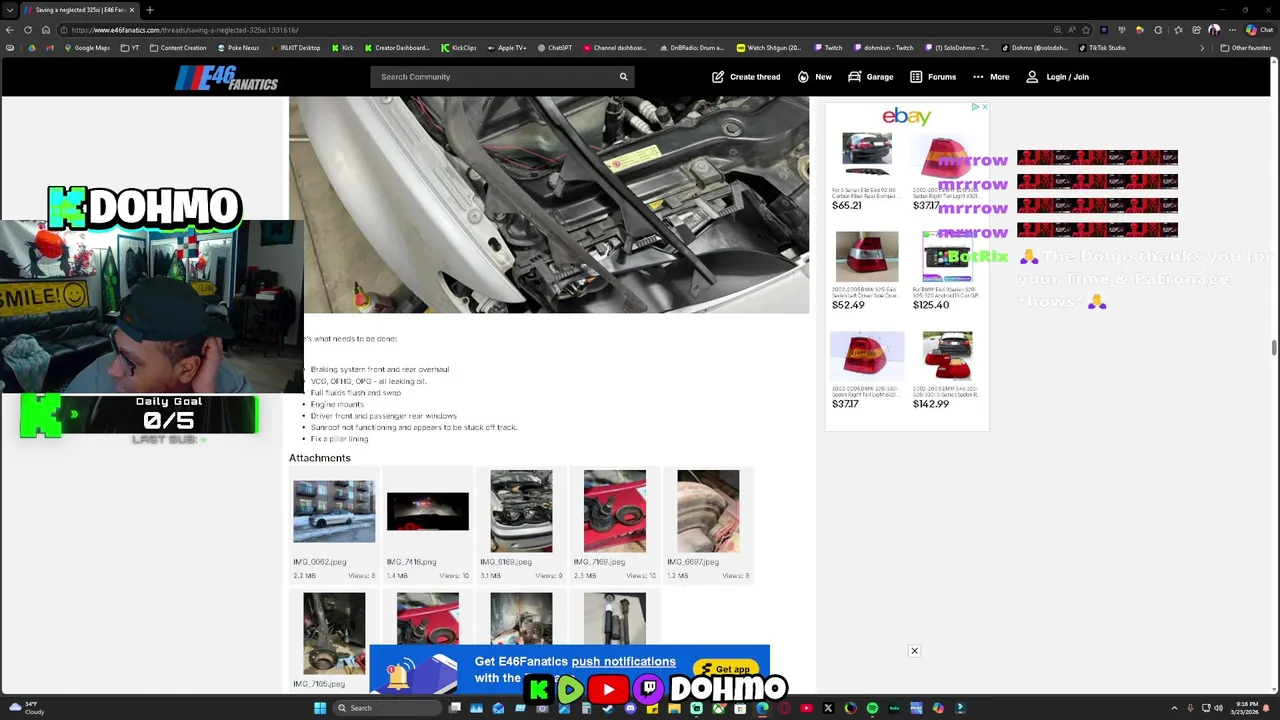Open attachment thumbnail IMG_6697.jpeg
Viewport: 1280px width, 720px height.
708,511
